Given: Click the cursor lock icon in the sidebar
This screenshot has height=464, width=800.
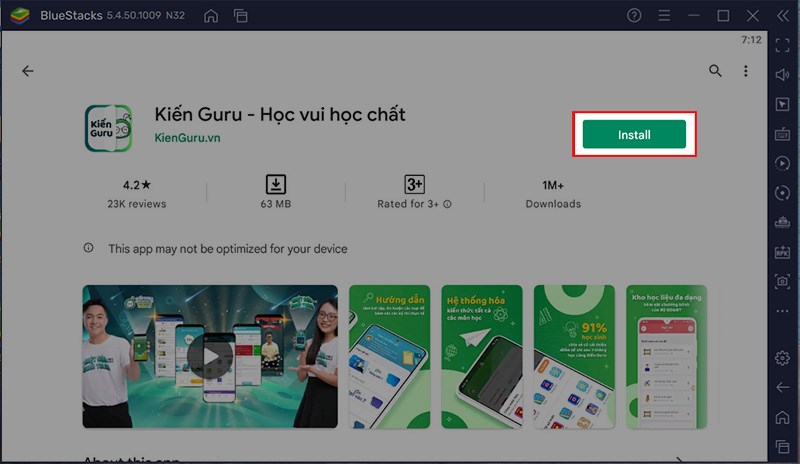Looking at the screenshot, I should [782, 104].
